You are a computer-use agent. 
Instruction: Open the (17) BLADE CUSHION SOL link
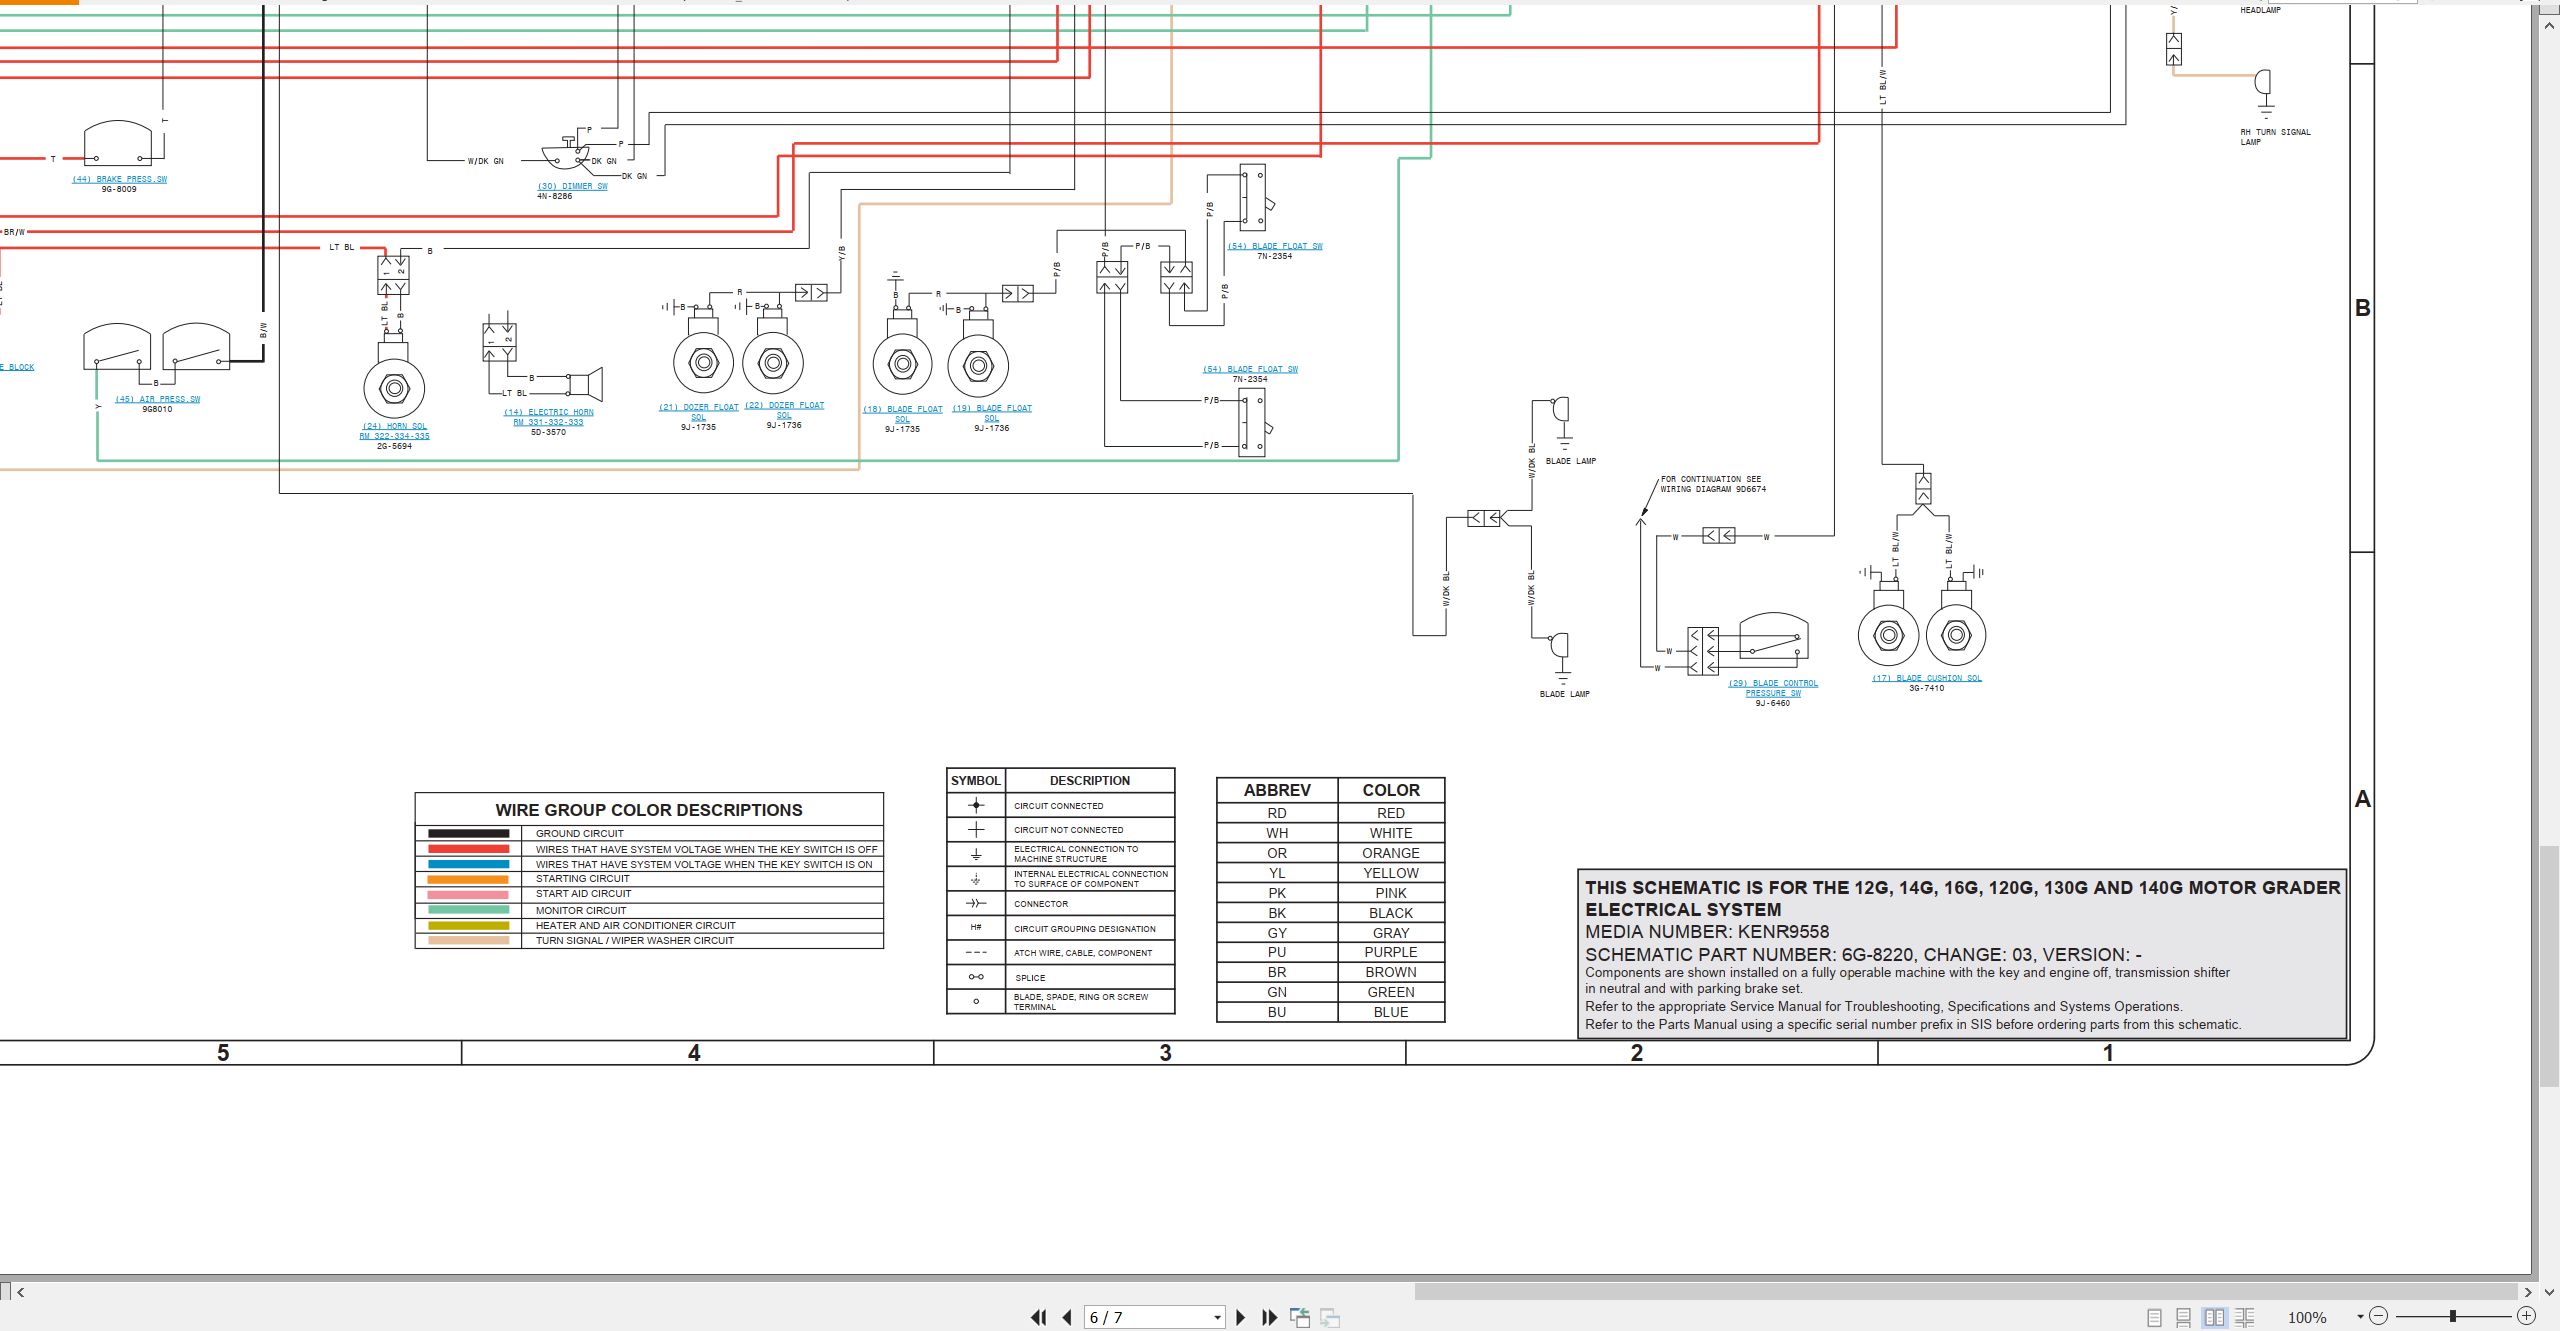[x=1926, y=678]
